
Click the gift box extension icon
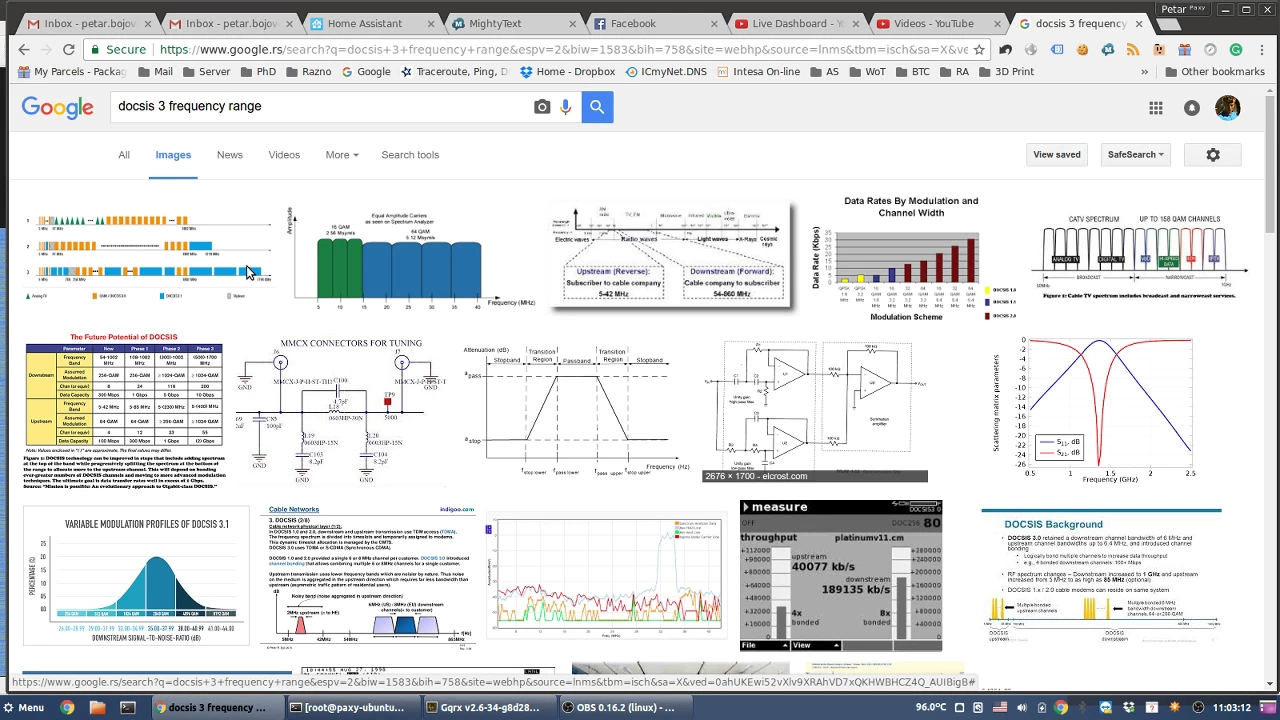[1185, 49]
